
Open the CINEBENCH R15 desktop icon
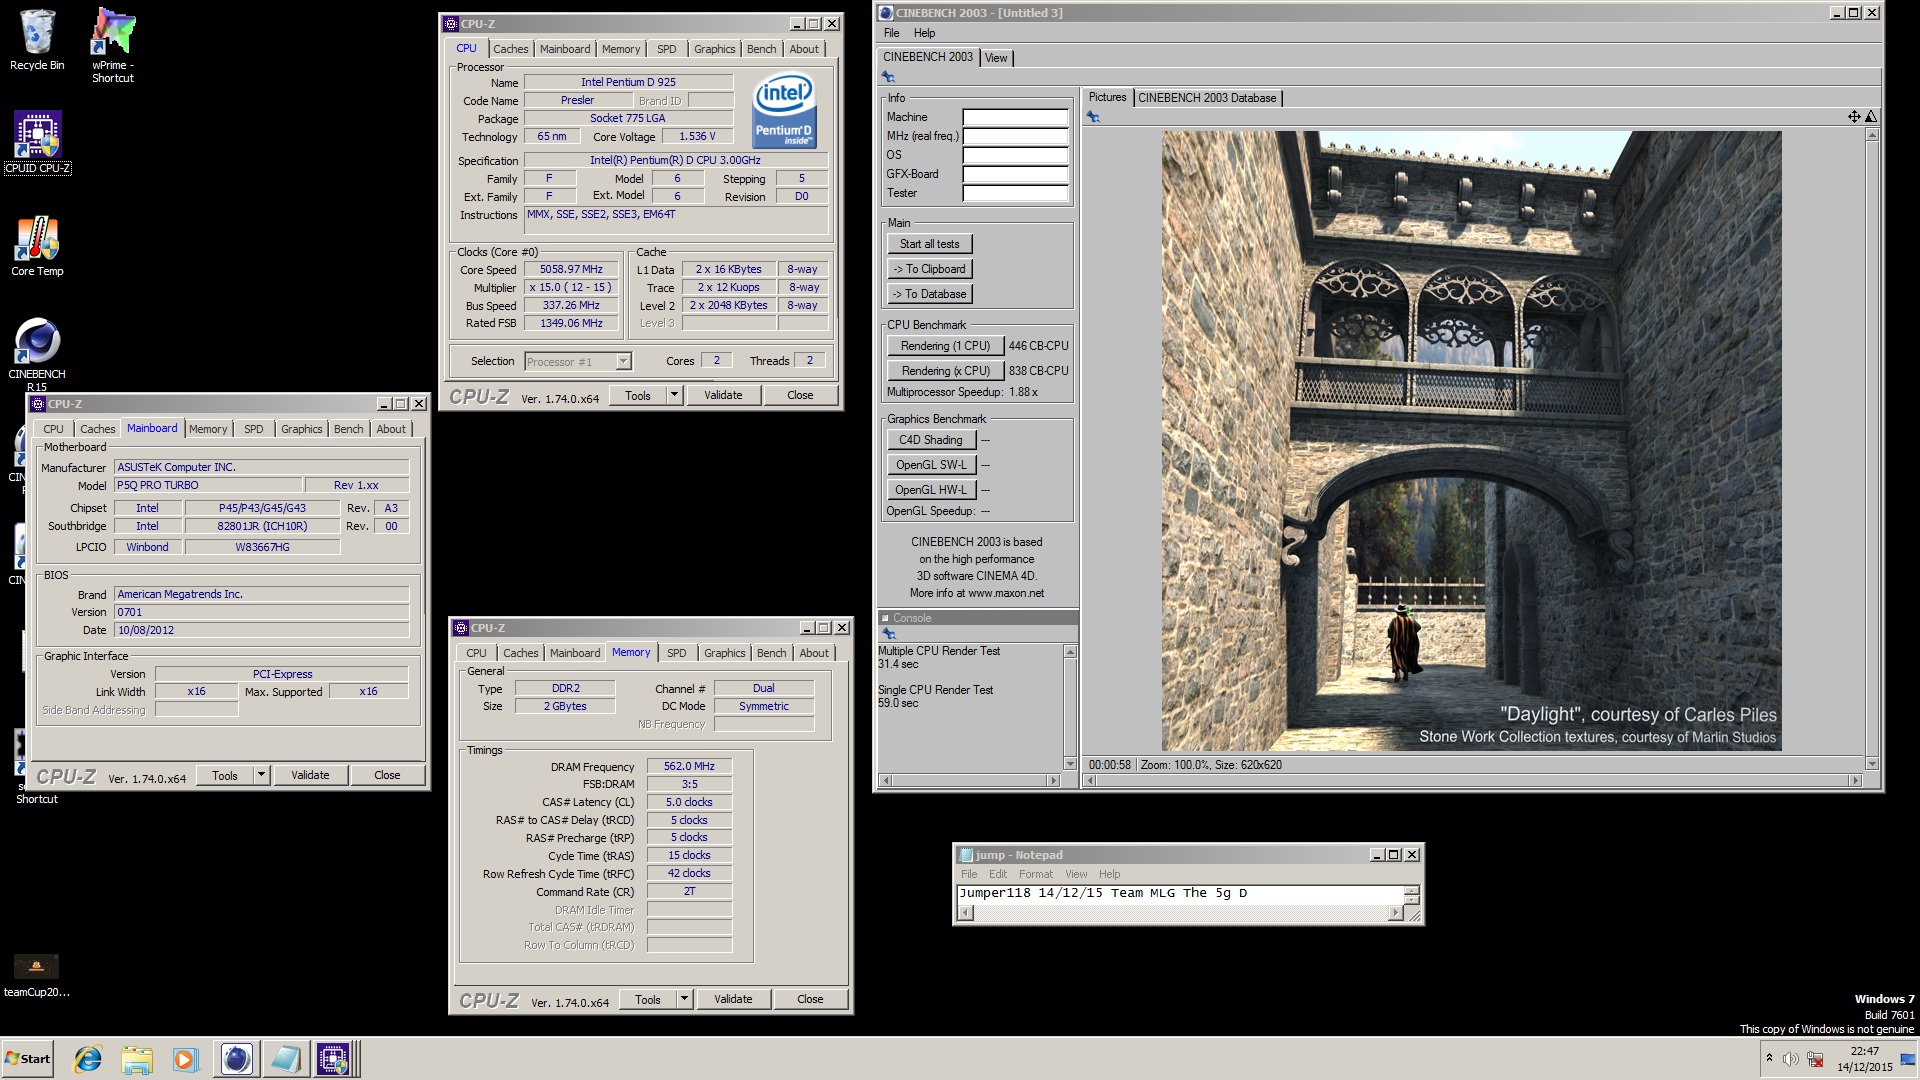(x=37, y=355)
